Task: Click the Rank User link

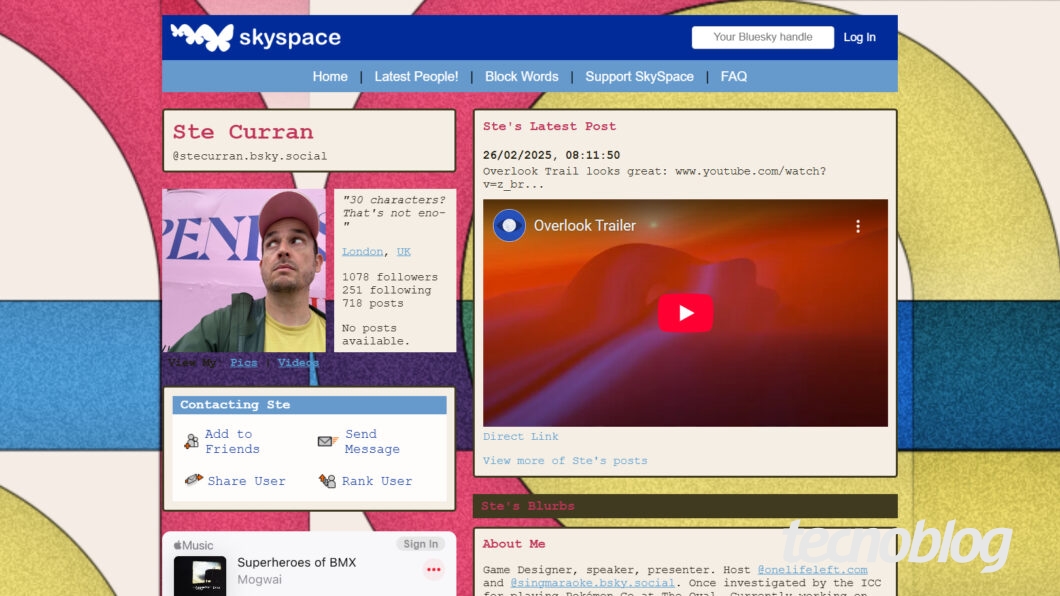Action: tap(377, 480)
